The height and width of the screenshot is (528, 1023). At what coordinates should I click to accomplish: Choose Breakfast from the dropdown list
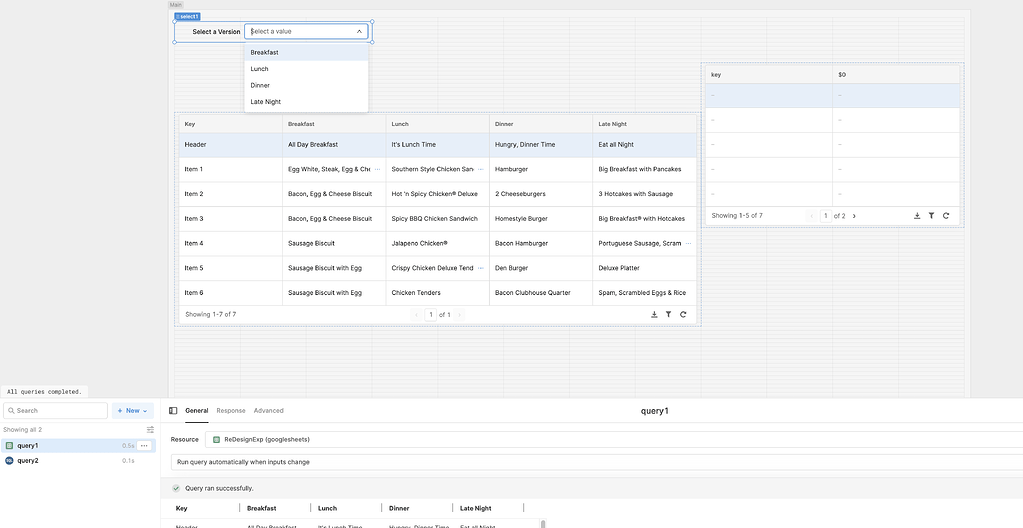click(x=306, y=52)
